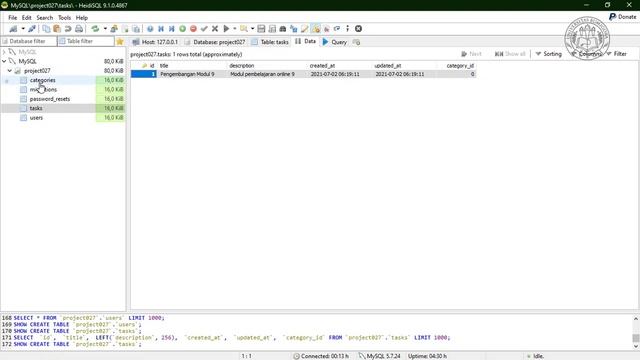Switch to the Database: project027 tab
The height and width of the screenshot is (360, 640).
215,42
